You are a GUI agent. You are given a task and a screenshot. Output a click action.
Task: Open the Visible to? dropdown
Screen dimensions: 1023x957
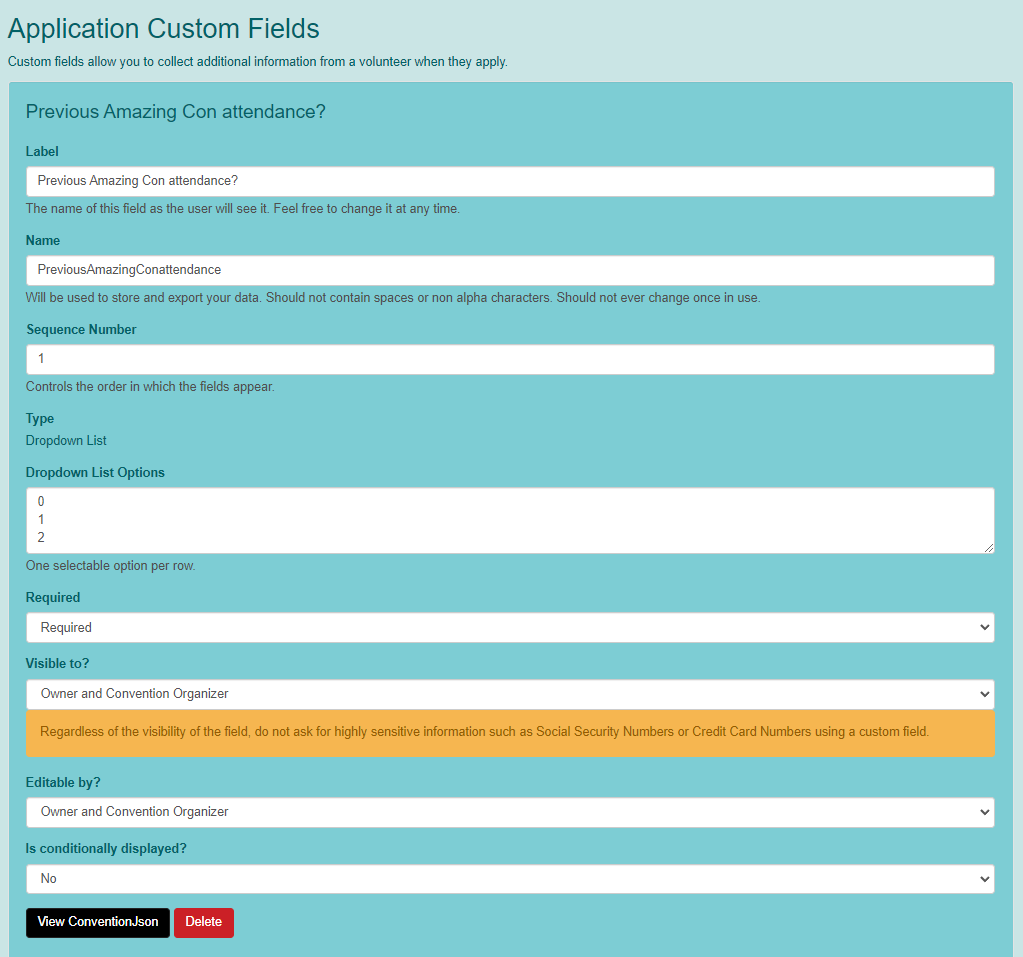(x=510, y=694)
